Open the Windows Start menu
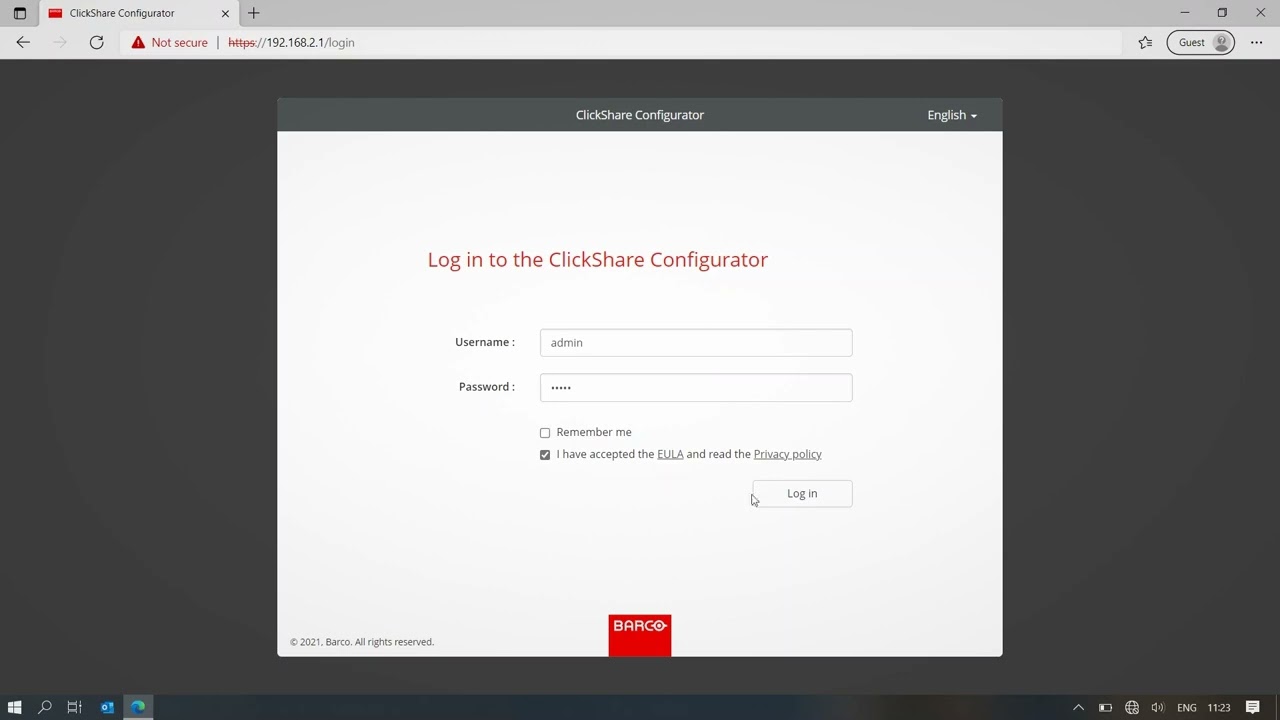 (15, 707)
